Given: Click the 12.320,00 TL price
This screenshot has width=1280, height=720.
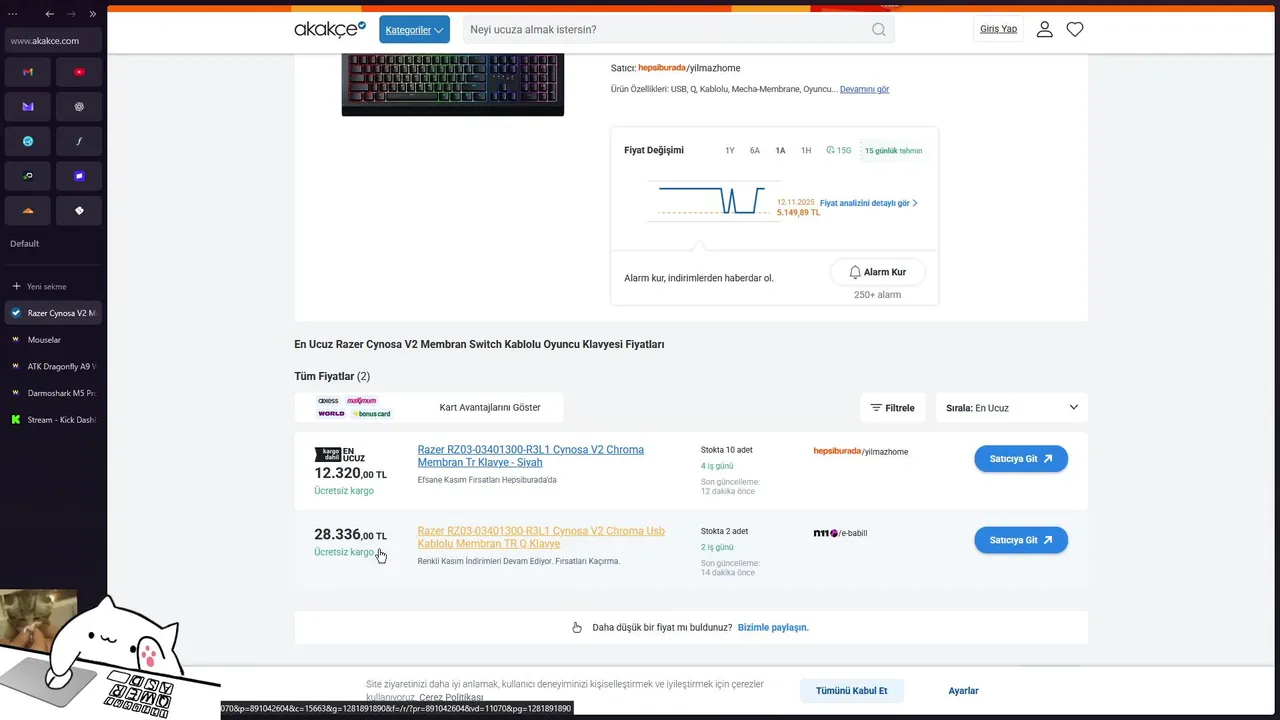Looking at the screenshot, I should tap(350, 474).
